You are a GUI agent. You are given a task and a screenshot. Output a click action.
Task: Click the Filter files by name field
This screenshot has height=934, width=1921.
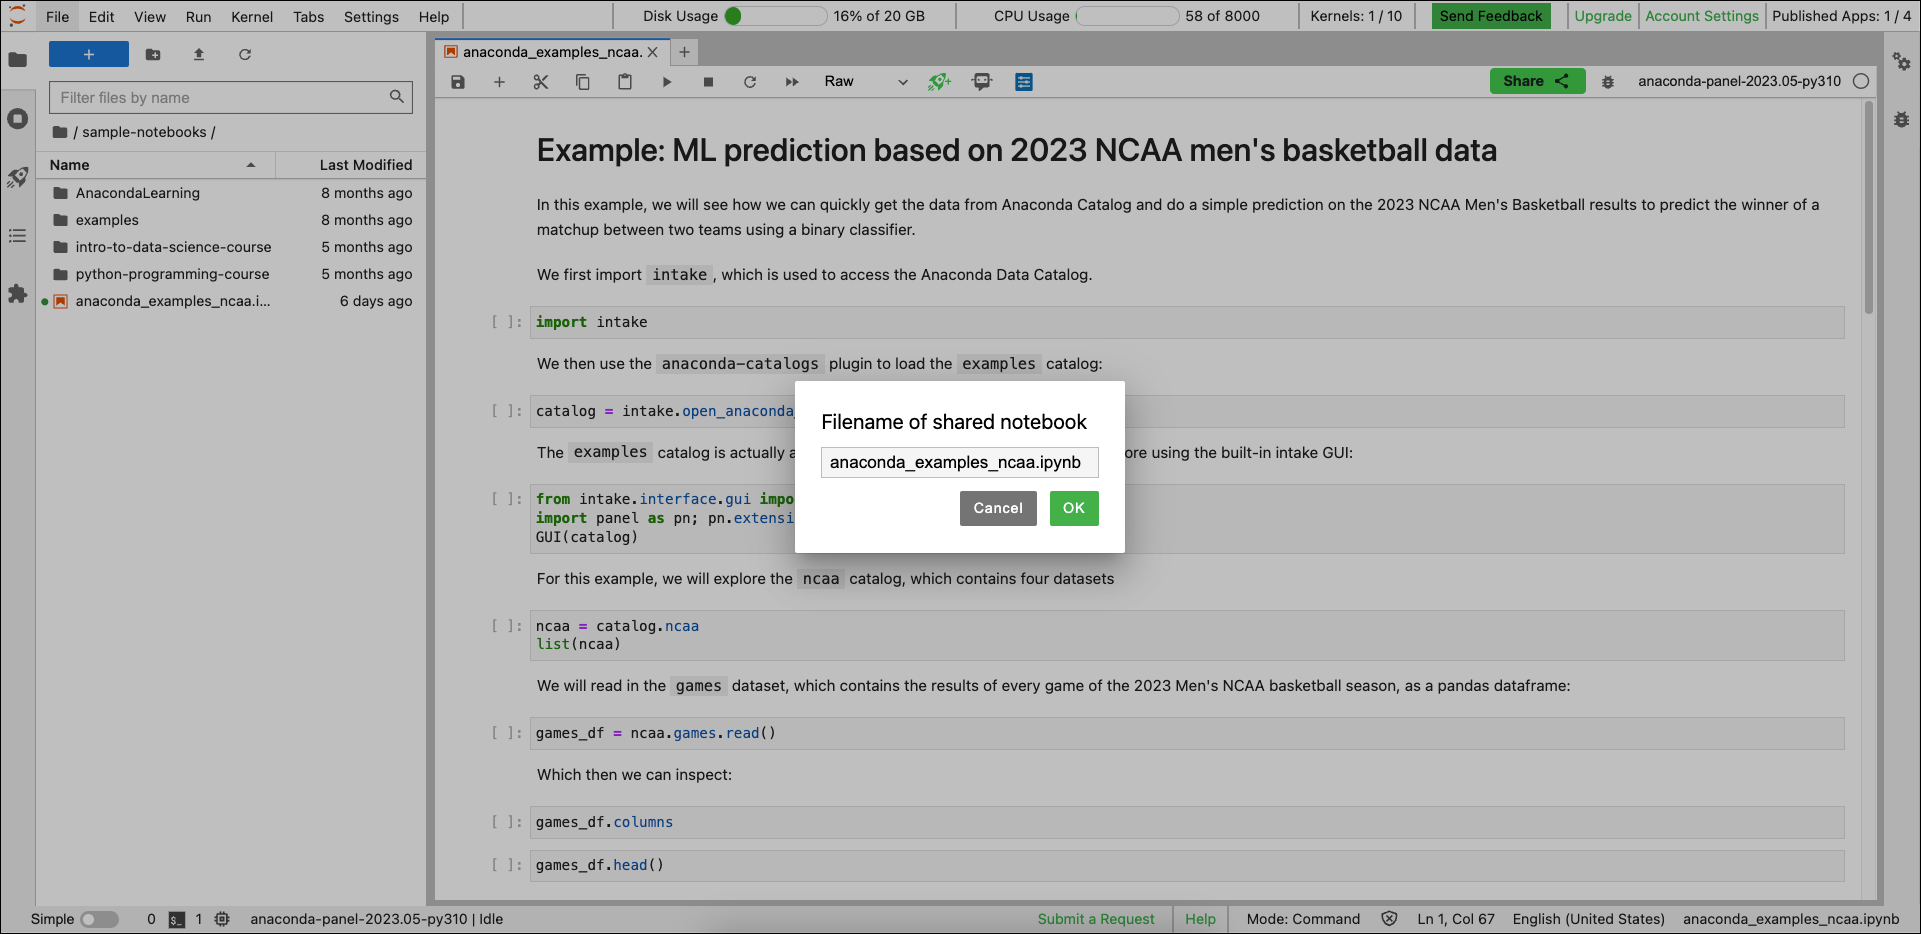pyautogui.click(x=231, y=97)
